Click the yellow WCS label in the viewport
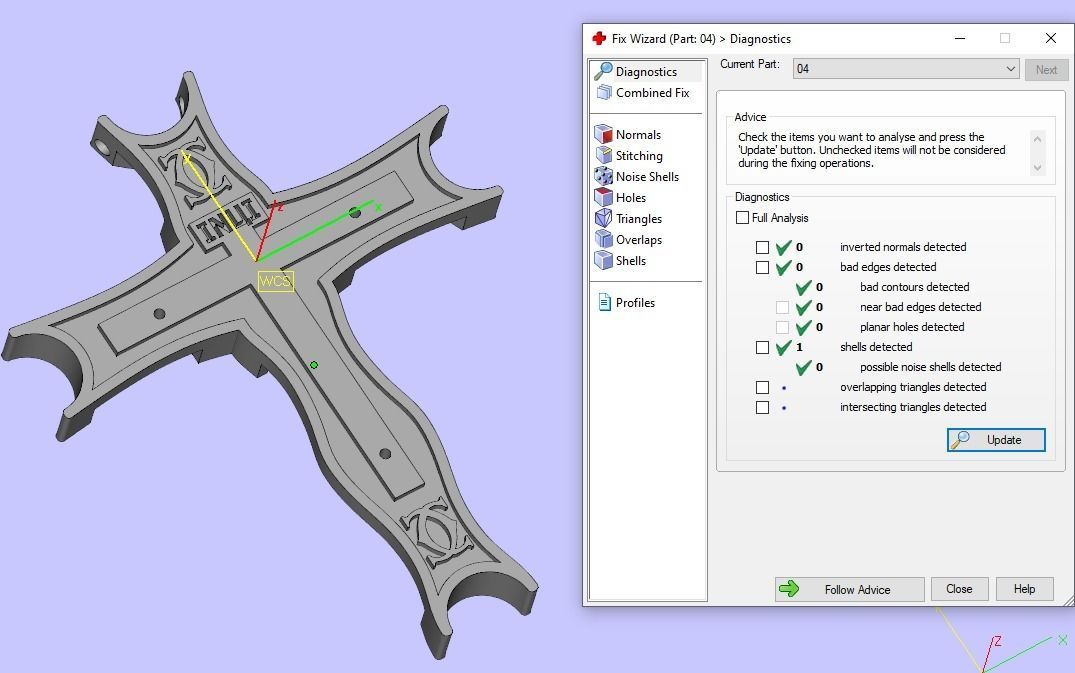The height and width of the screenshot is (673, 1075). click(276, 281)
